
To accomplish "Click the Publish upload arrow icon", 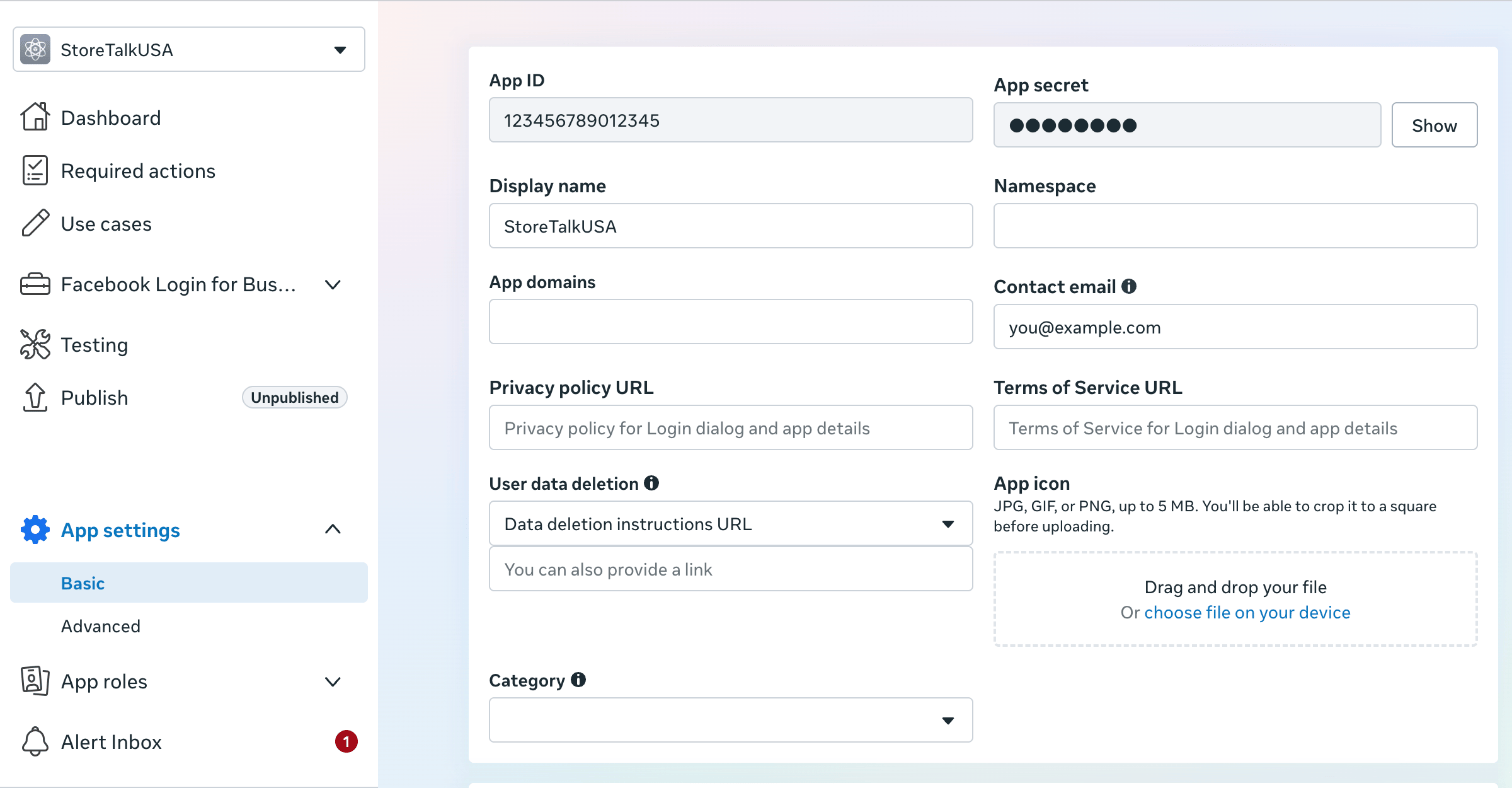I will click(x=35, y=397).
